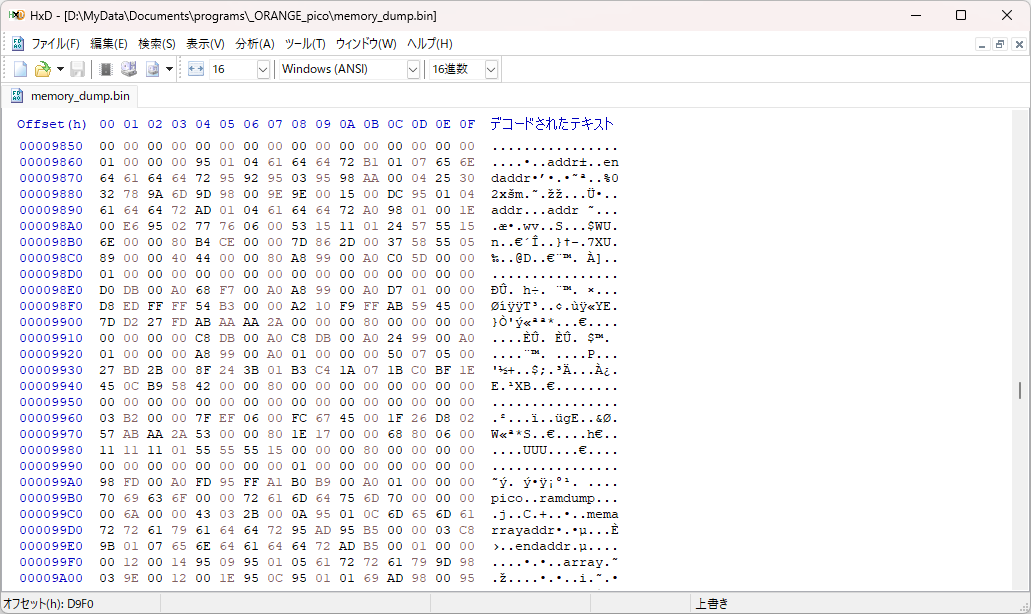This screenshot has height=614, width=1031.
Task: Click the 00 column header
Action: point(107,124)
